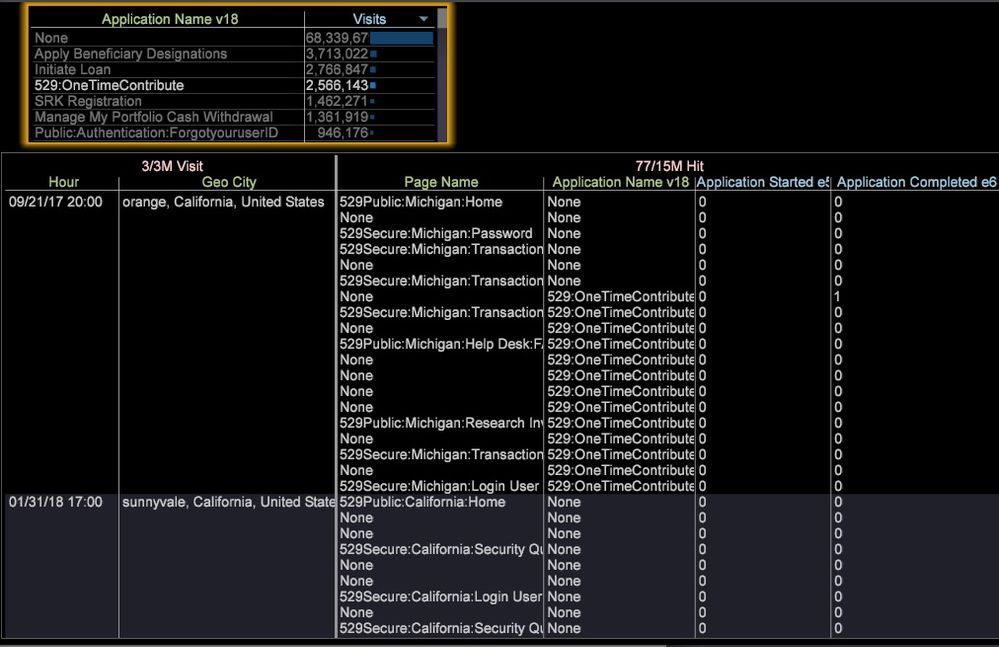Click the Hour column header
This screenshot has height=647, width=999.
tap(63, 182)
